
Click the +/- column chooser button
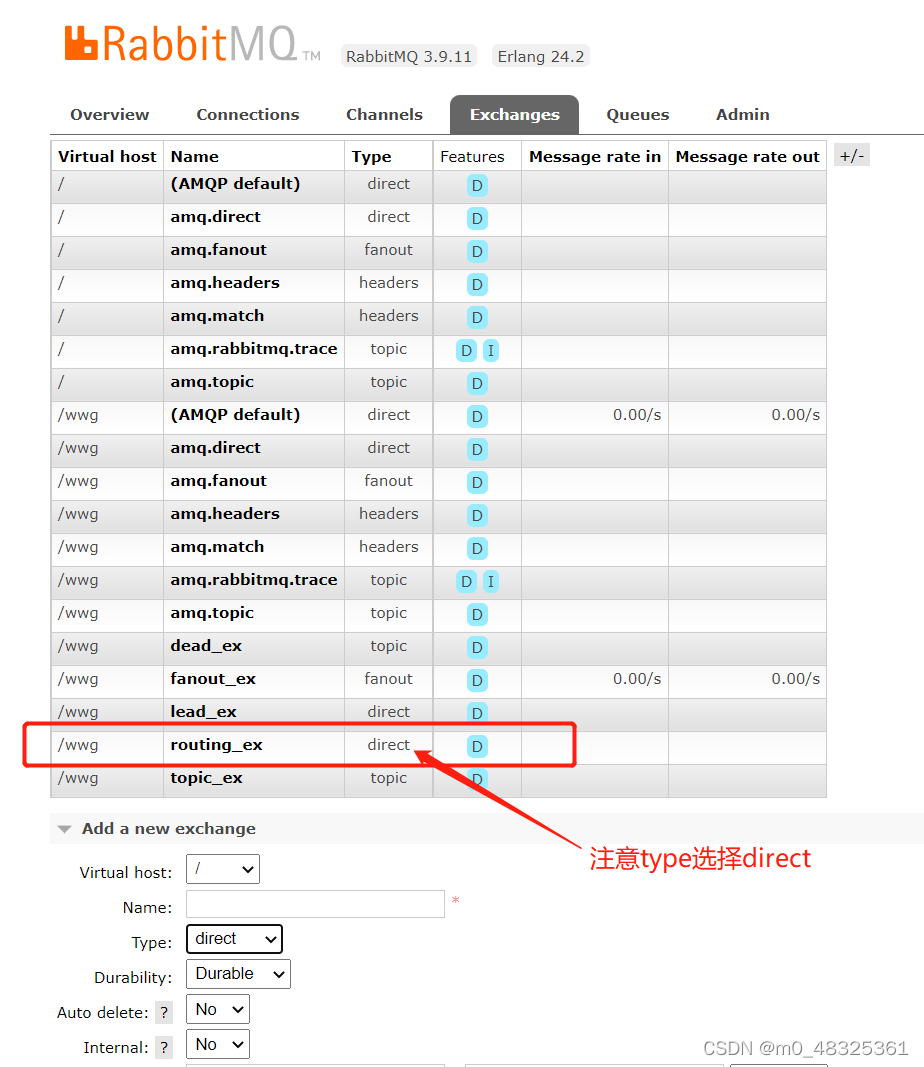tap(851, 156)
